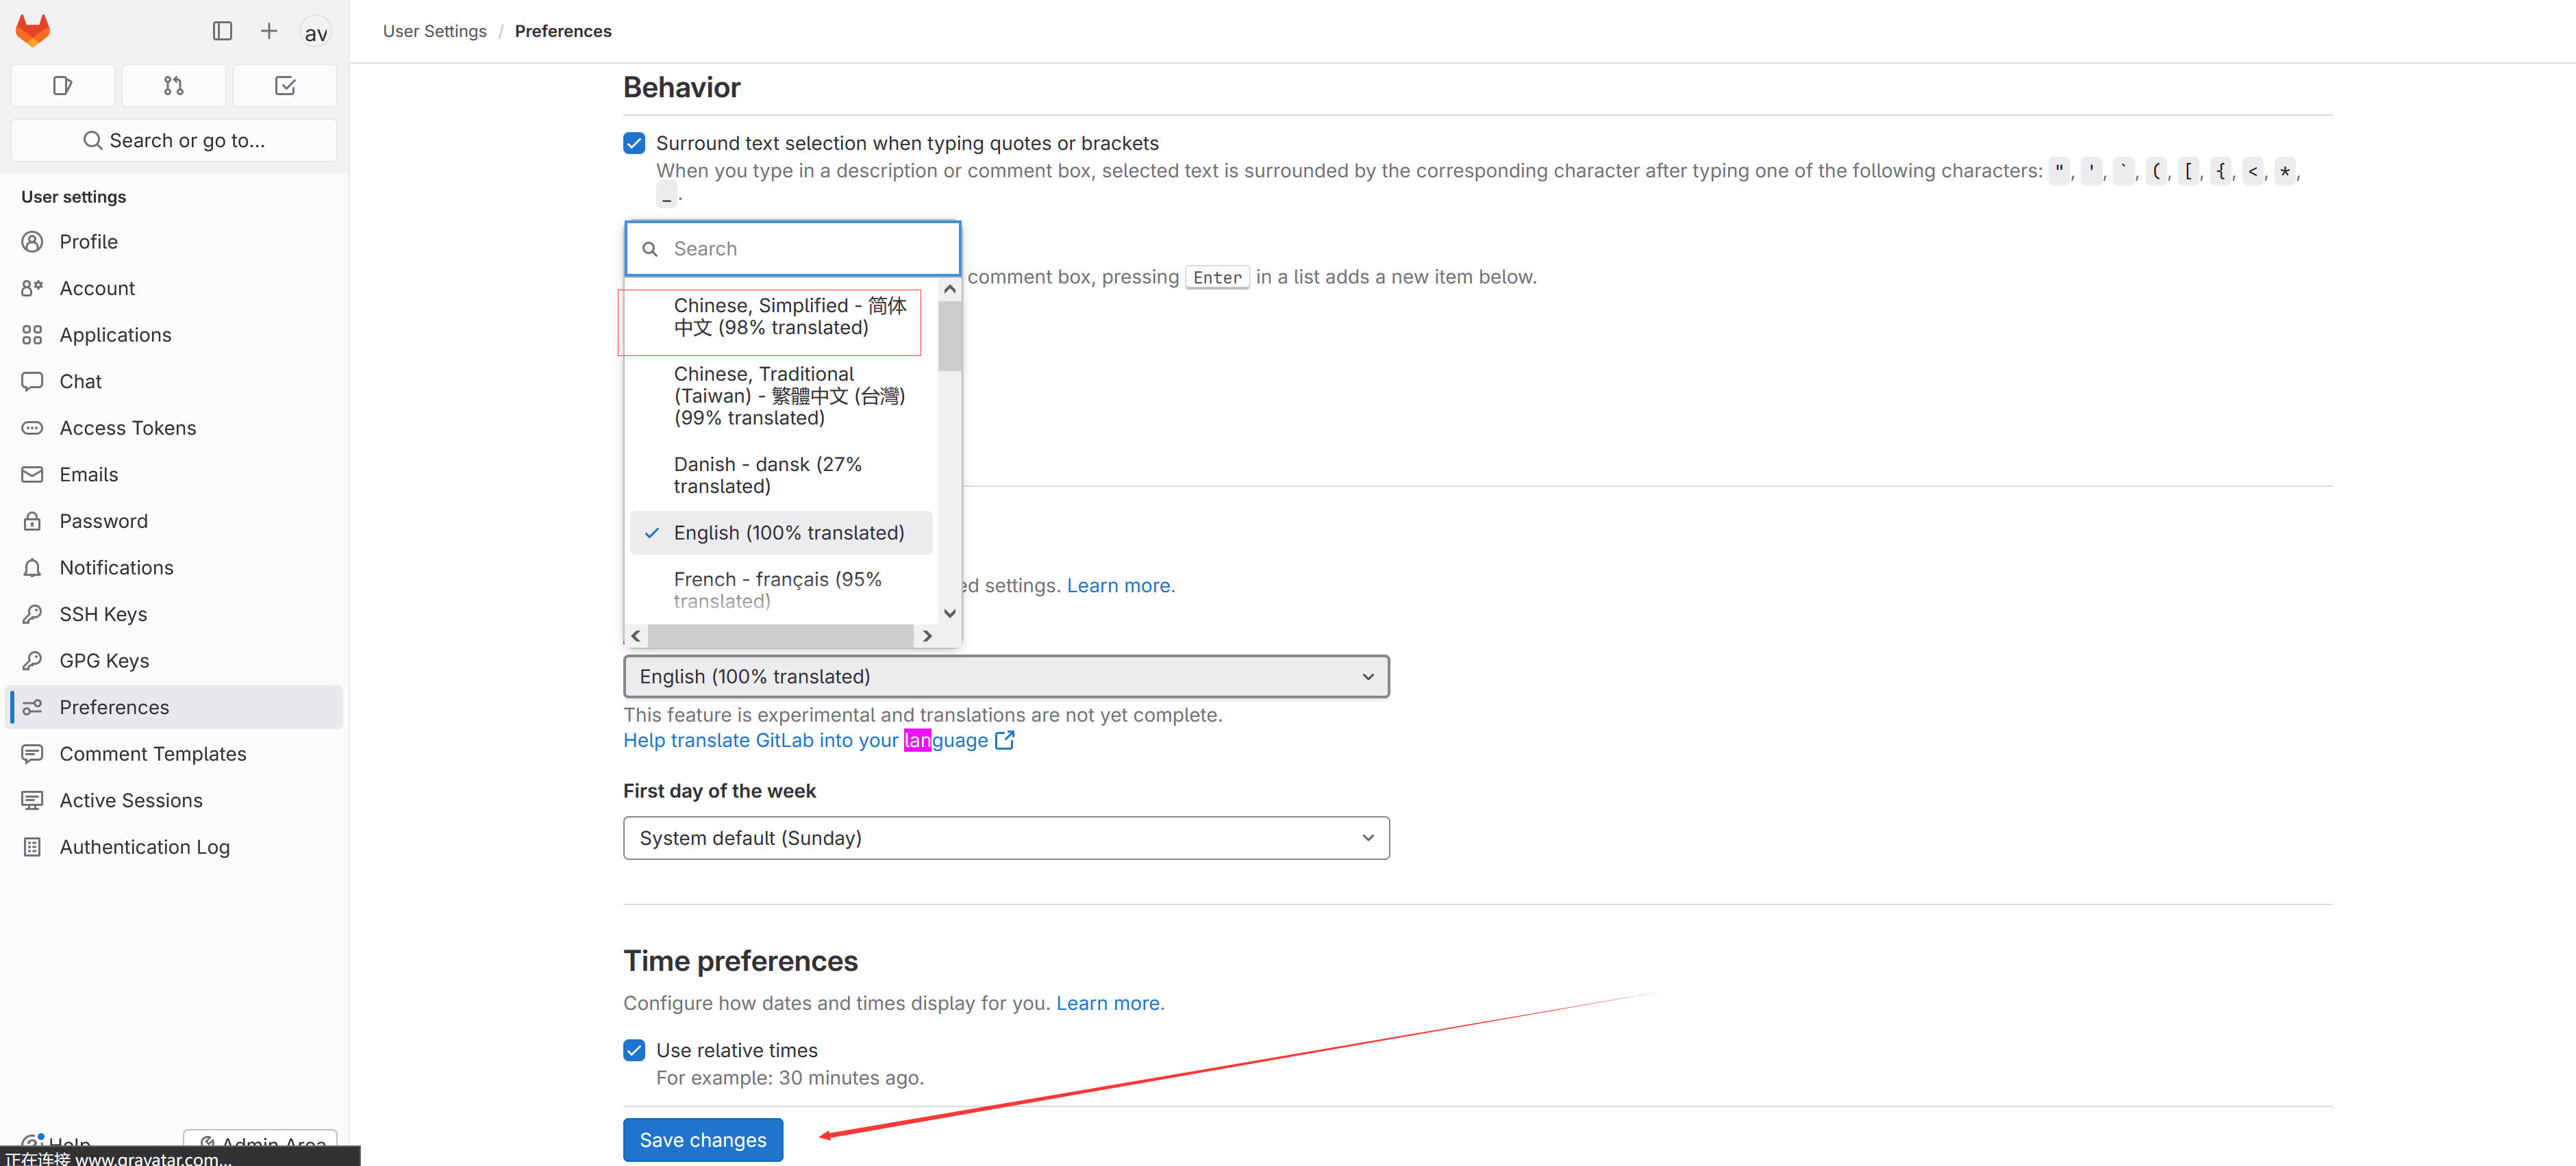Open Help translate GitLab link
The image size is (2576, 1166).
[x=805, y=740]
